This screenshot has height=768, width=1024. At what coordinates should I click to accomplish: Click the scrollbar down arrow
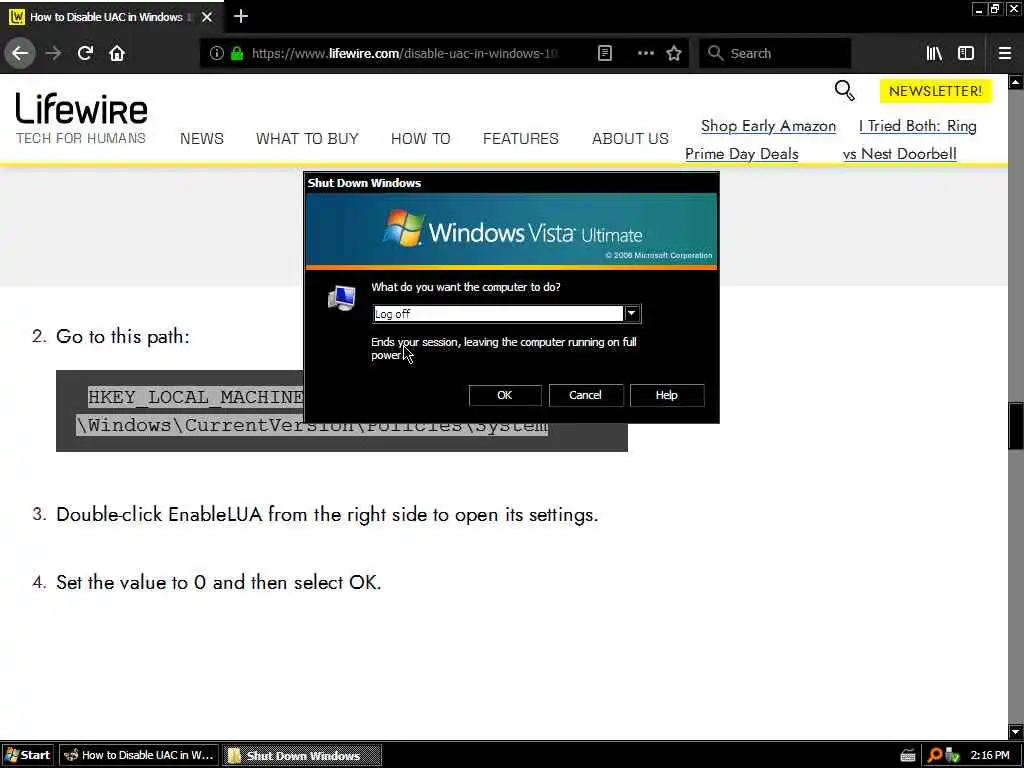pyautogui.click(x=1016, y=731)
